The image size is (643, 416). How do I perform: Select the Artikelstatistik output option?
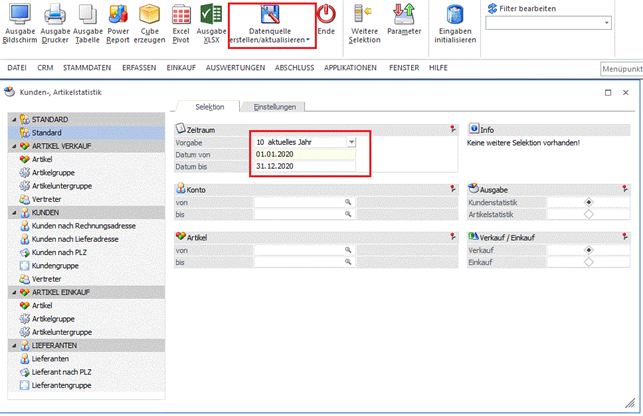tap(588, 213)
